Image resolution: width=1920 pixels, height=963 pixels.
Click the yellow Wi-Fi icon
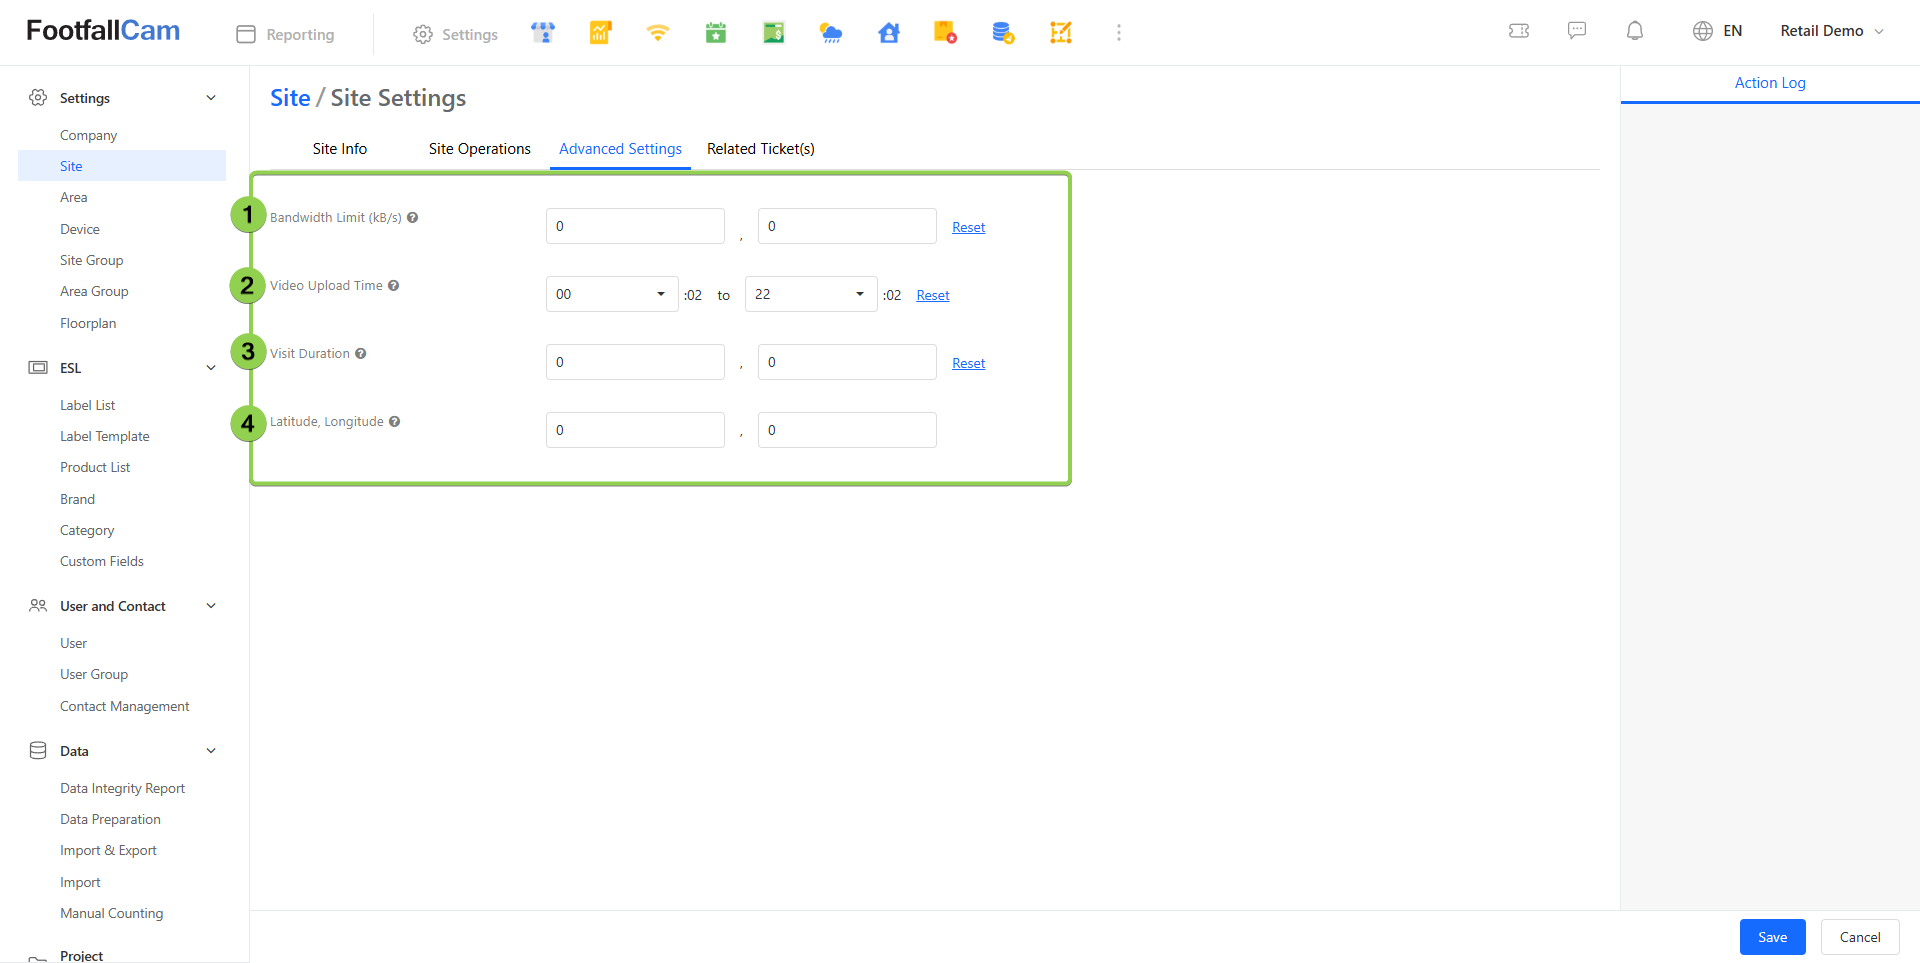657,33
